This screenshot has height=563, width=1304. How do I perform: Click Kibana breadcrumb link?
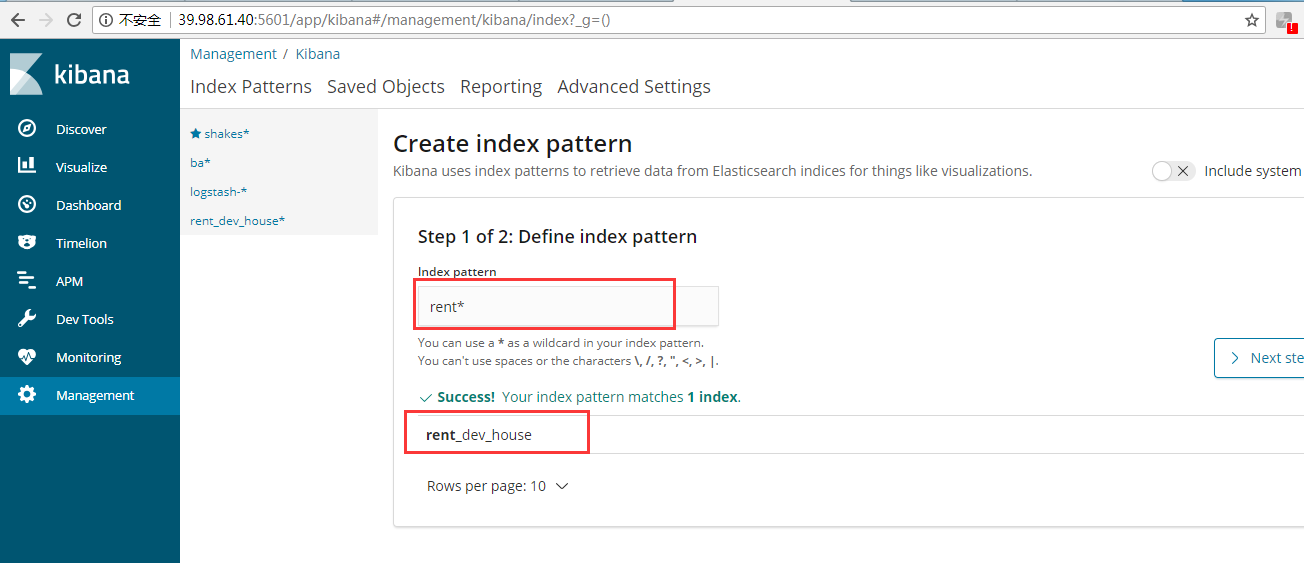318,54
